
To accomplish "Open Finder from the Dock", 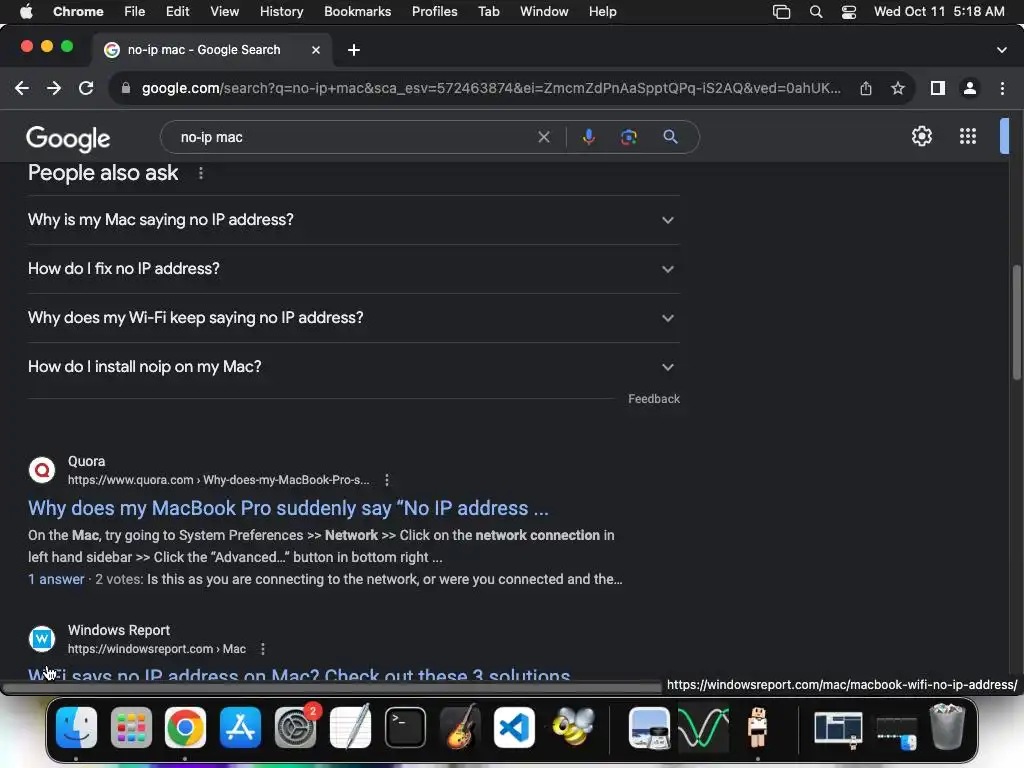I will point(76,727).
